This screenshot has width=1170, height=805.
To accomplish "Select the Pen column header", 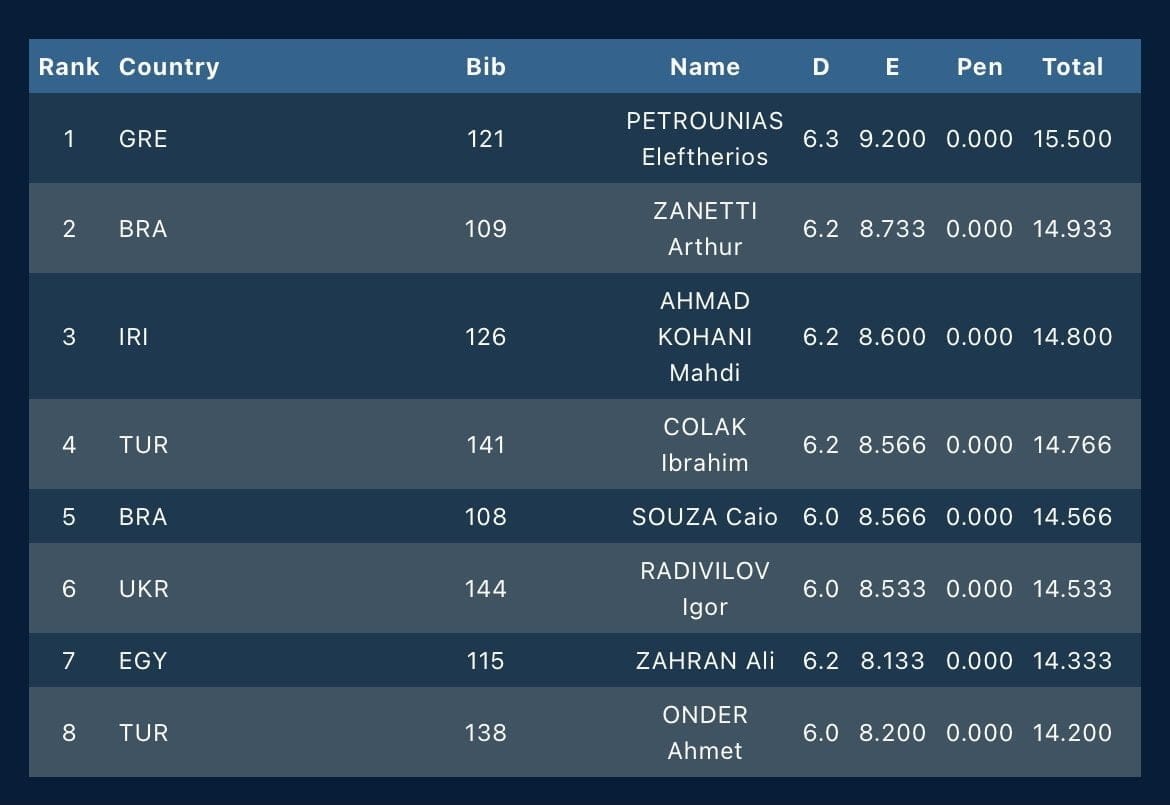I will [979, 67].
